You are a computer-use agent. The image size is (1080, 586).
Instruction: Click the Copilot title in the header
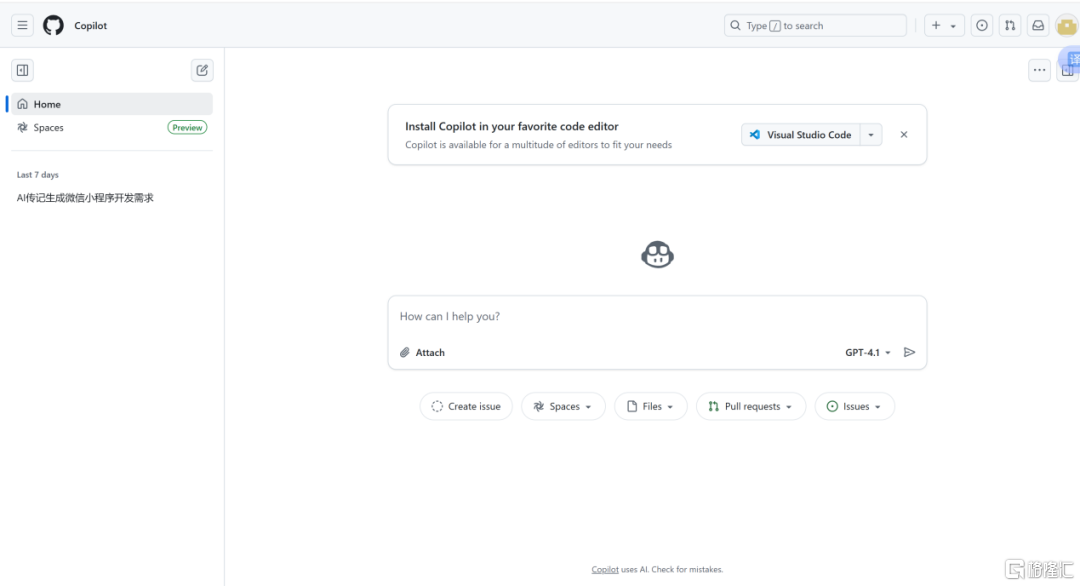(90, 25)
